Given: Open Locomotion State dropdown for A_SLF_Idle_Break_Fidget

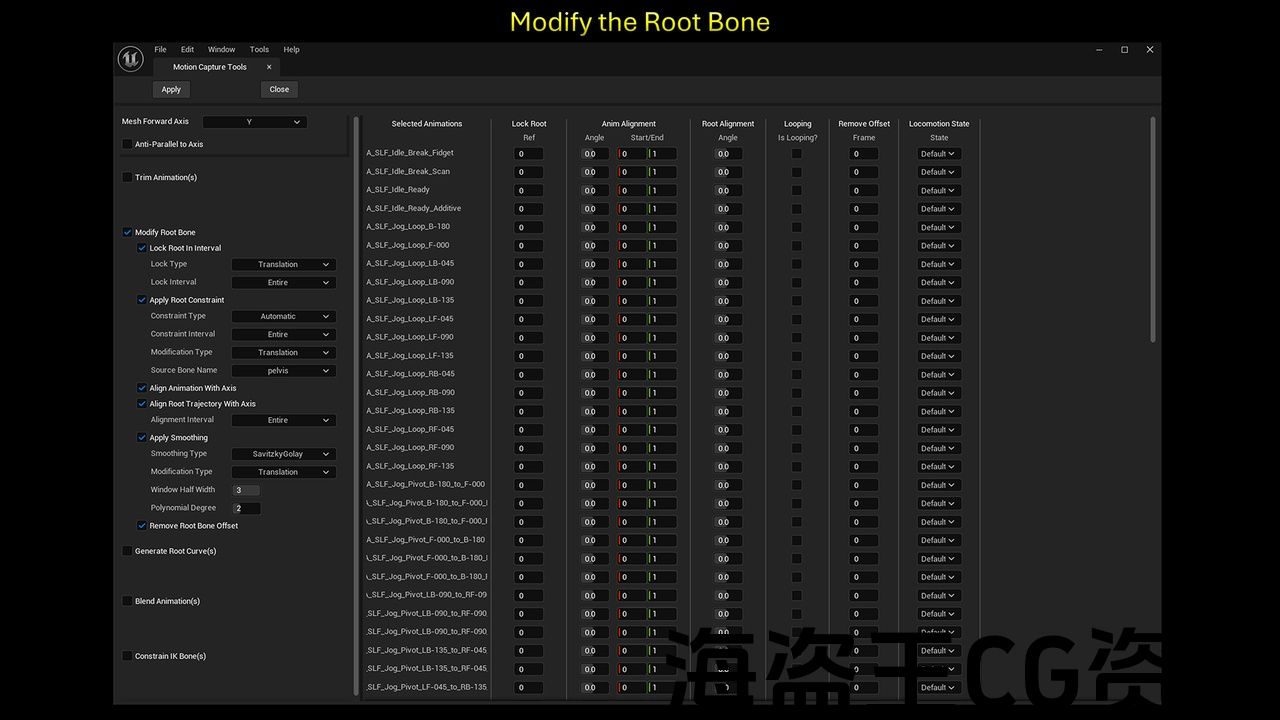Looking at the screenshot, I should click(938, 154).
